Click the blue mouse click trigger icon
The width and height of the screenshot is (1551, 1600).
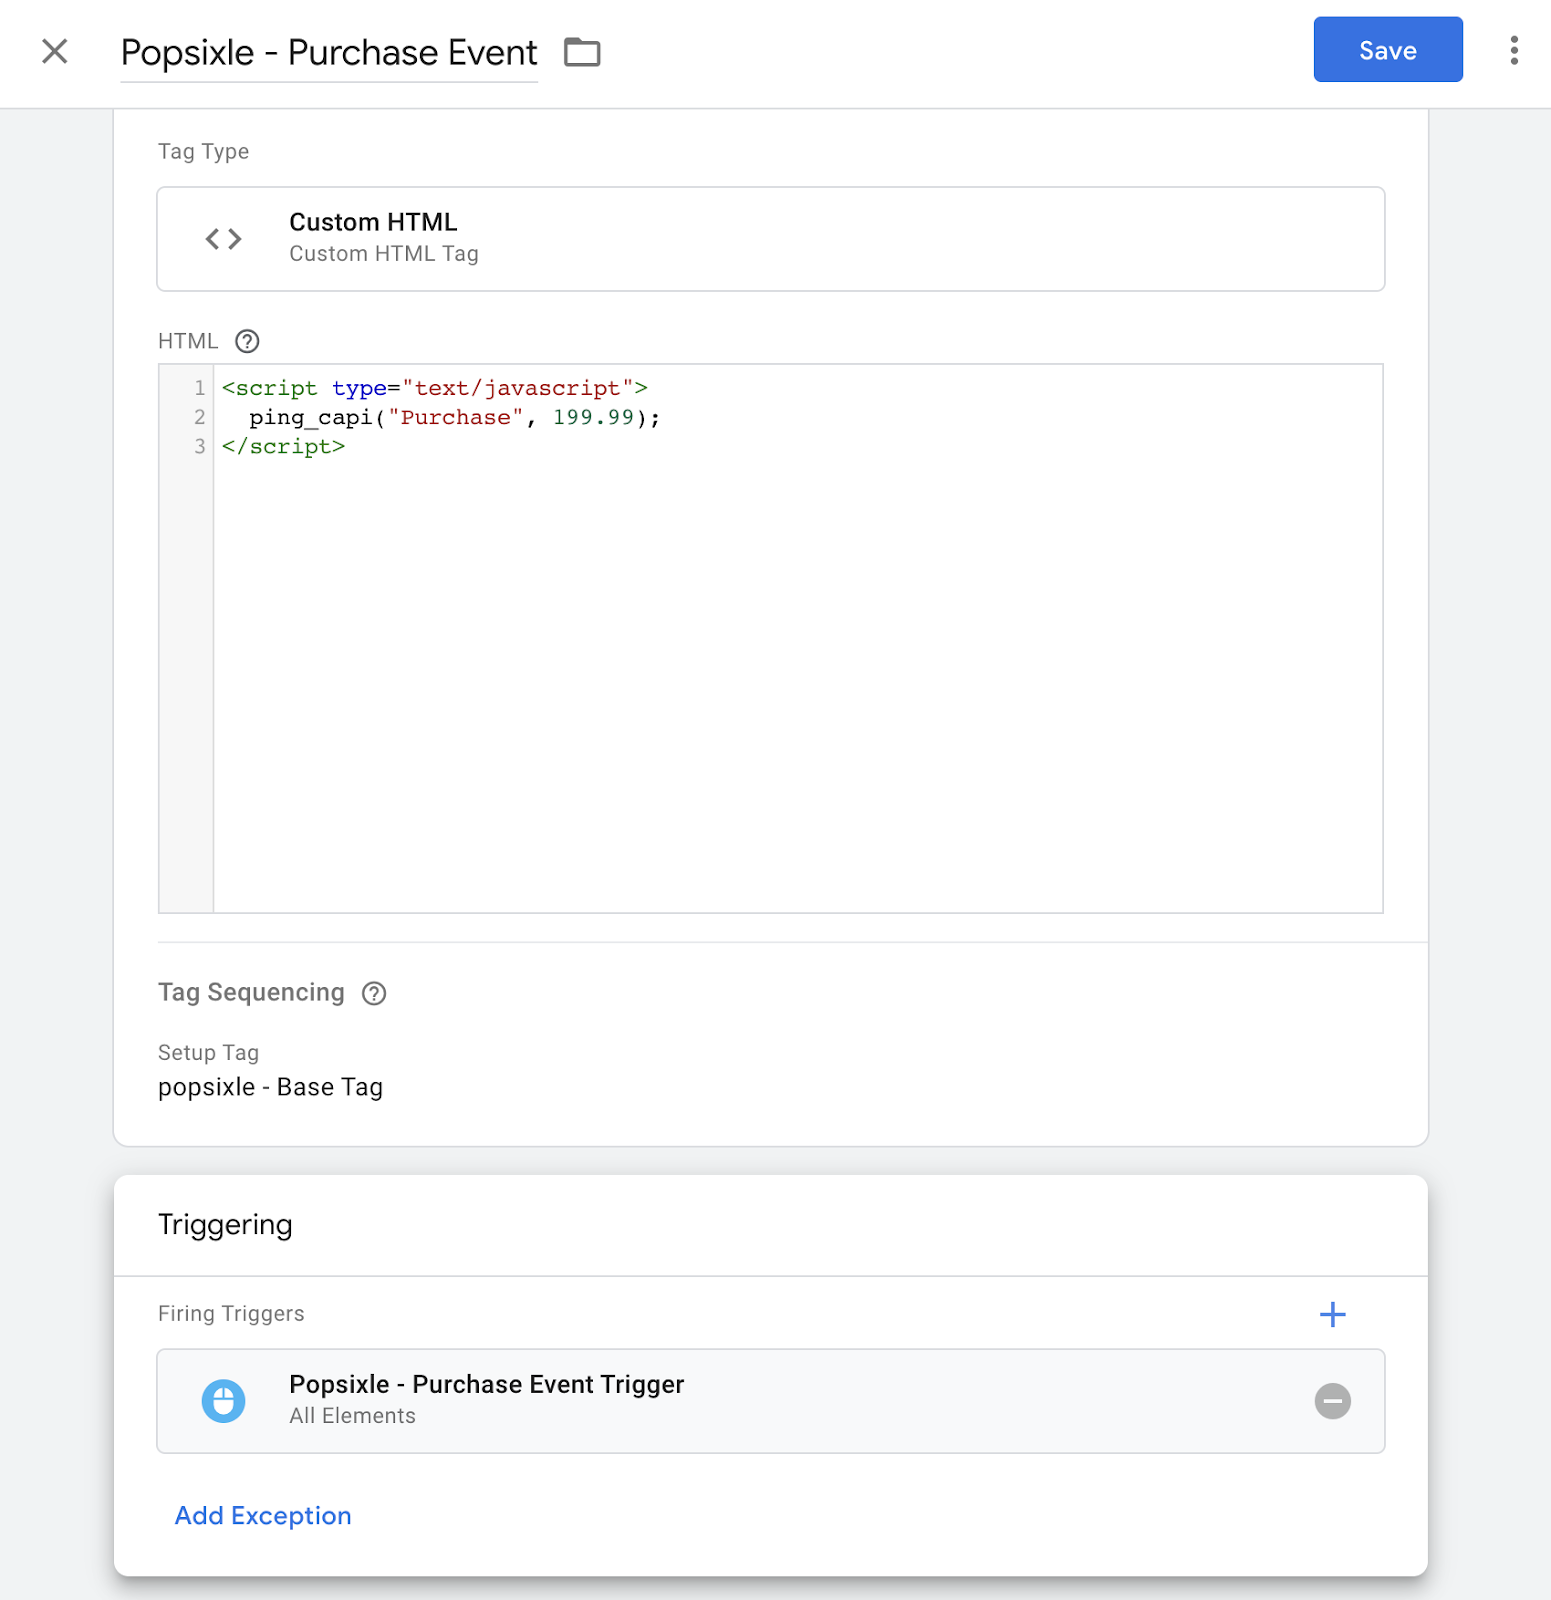[224, 1401]
